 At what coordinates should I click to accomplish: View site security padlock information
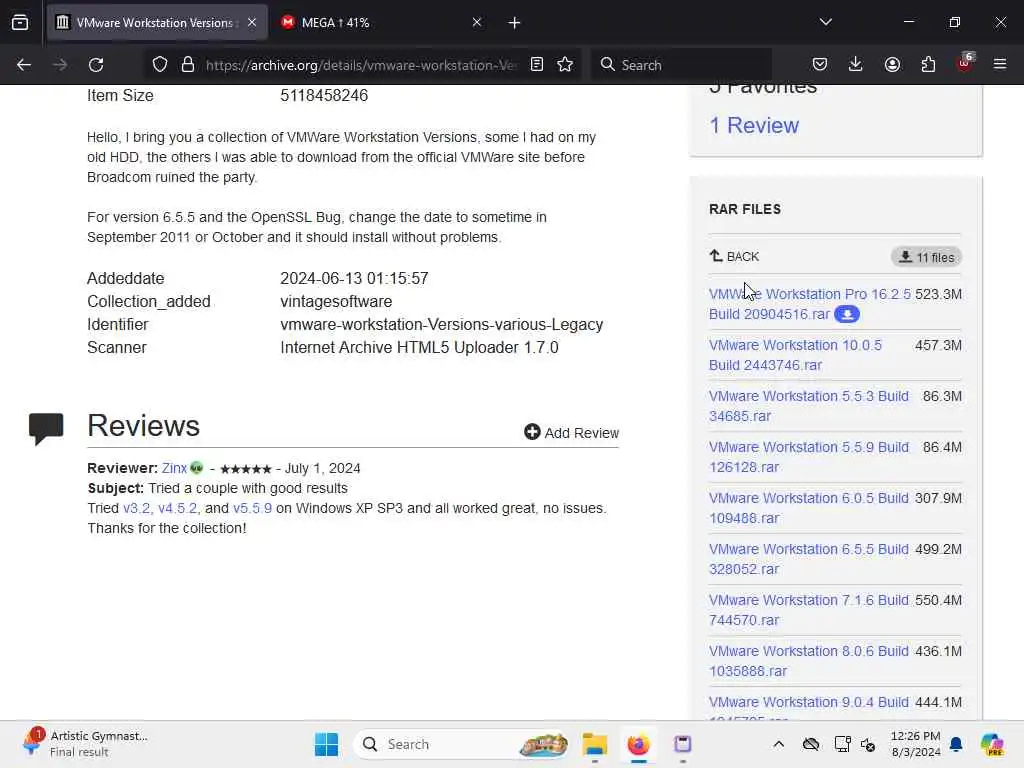pos(188,65)
